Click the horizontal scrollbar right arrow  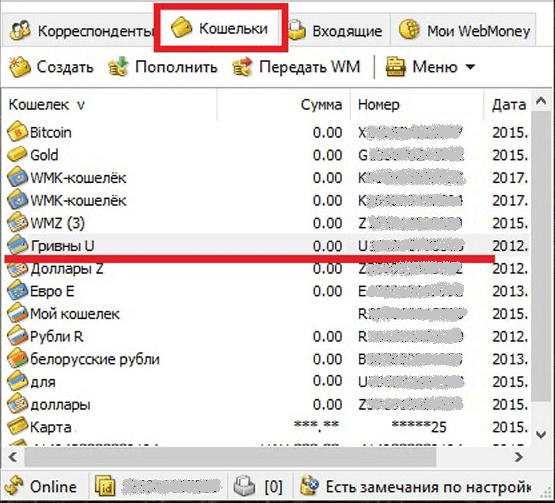519,457
